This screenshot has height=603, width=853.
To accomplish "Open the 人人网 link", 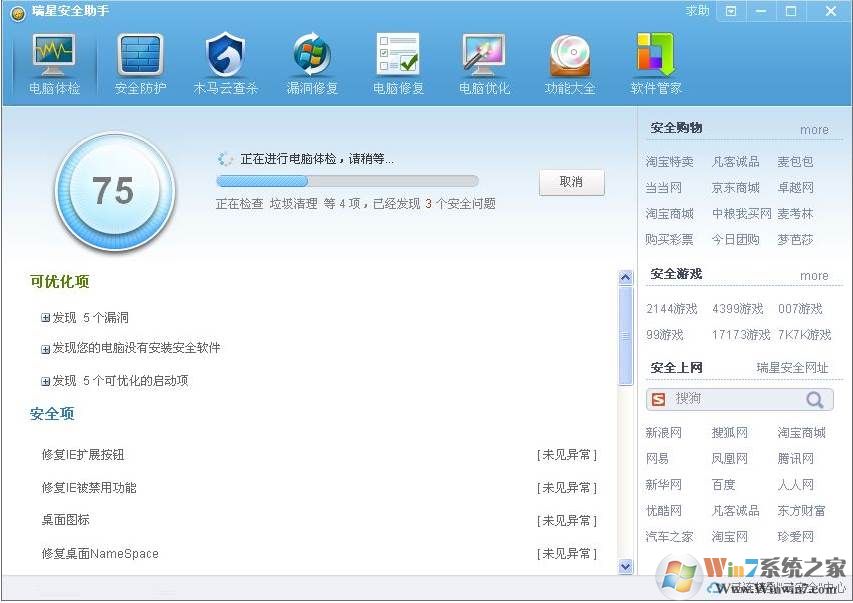I will click(x=795, y=484).
